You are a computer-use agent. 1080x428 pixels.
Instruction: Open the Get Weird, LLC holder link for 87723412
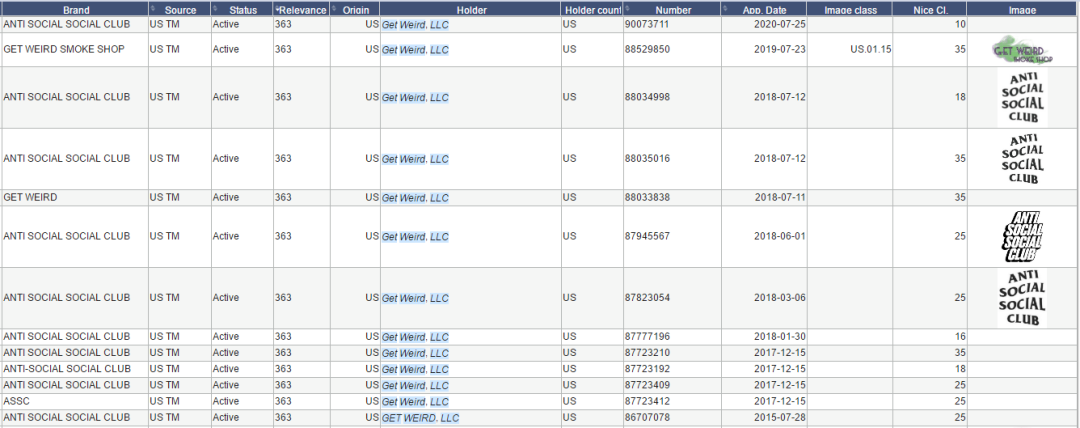[415, 402]
